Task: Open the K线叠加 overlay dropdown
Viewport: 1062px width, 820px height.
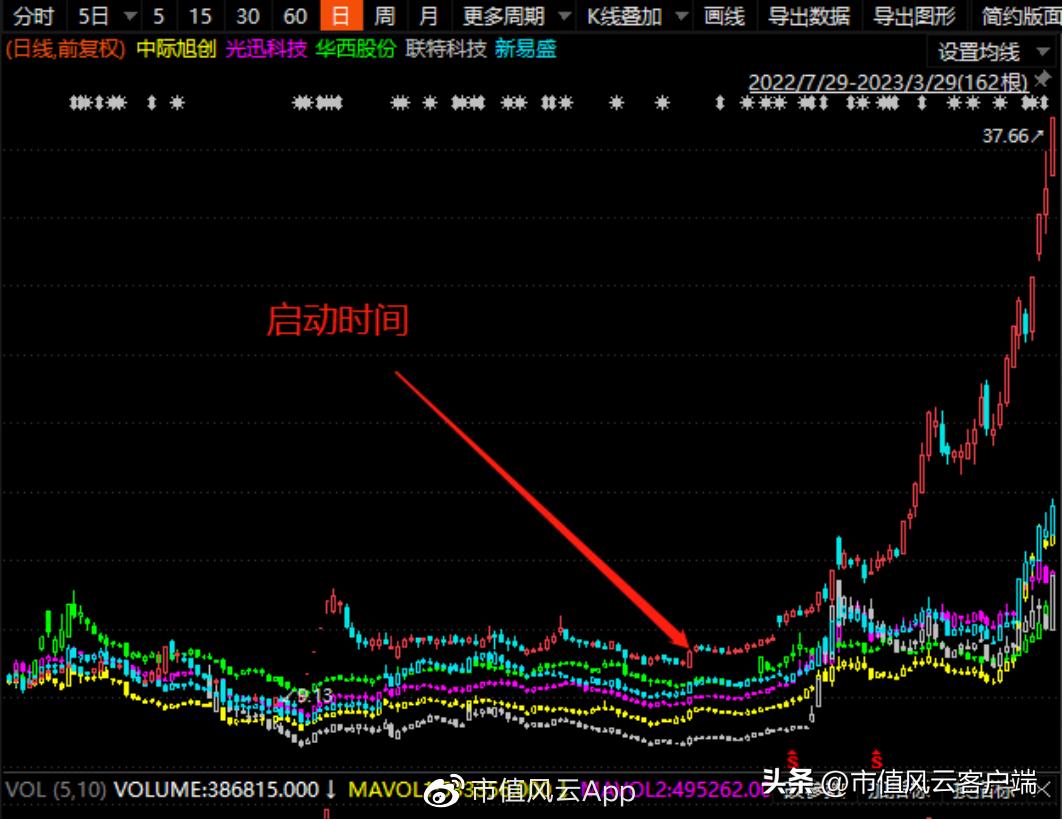Action: click(x=625, y=16)
